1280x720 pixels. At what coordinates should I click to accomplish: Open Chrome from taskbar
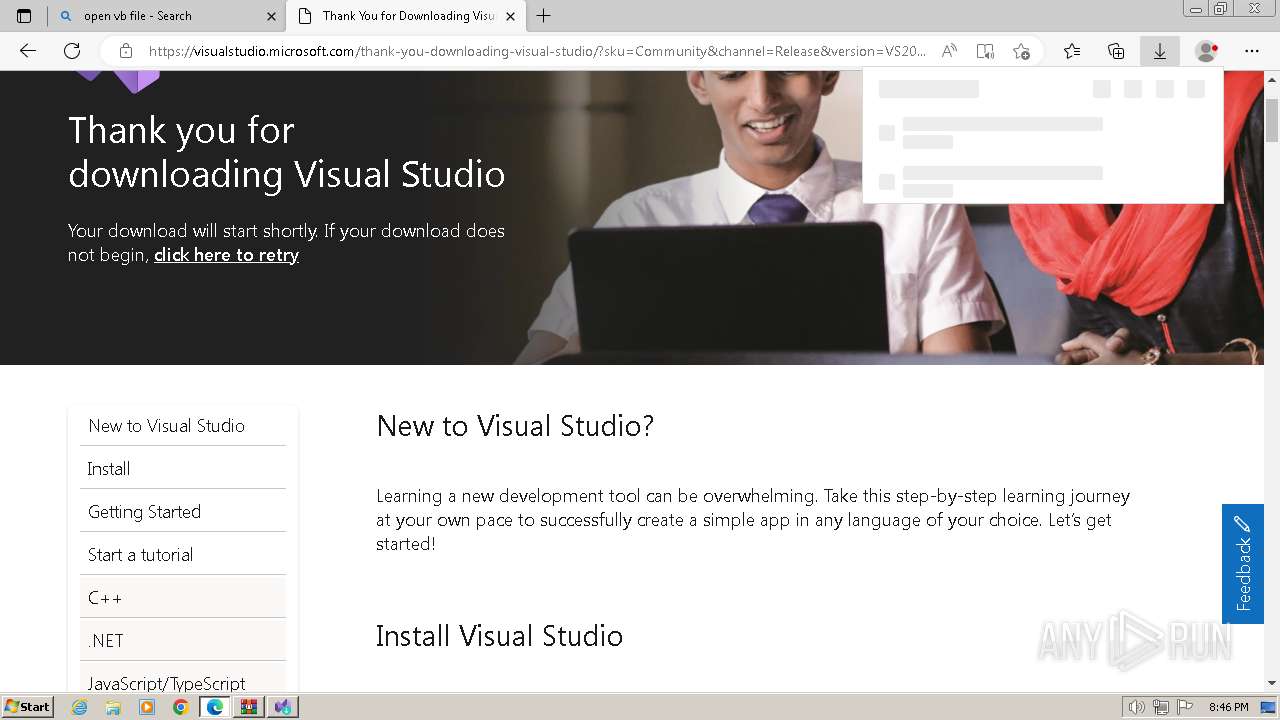[x=181, y=707]
